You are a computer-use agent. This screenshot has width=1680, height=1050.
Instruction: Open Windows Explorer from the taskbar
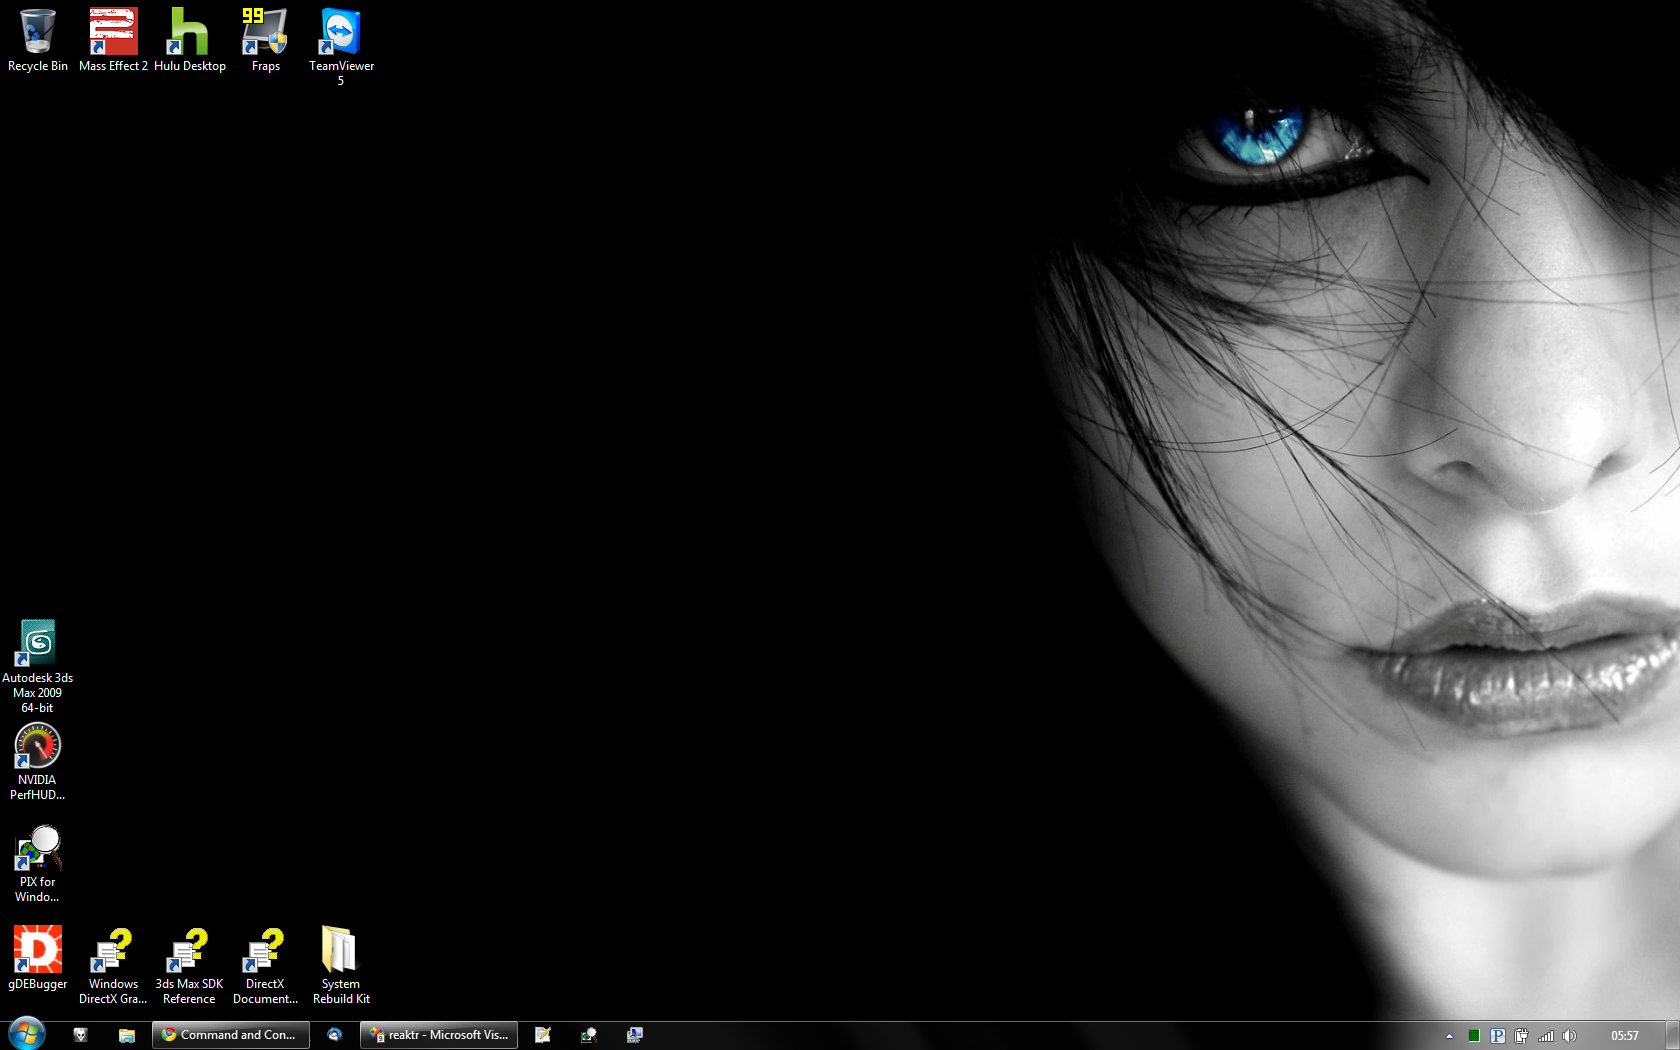[127, 1035]
